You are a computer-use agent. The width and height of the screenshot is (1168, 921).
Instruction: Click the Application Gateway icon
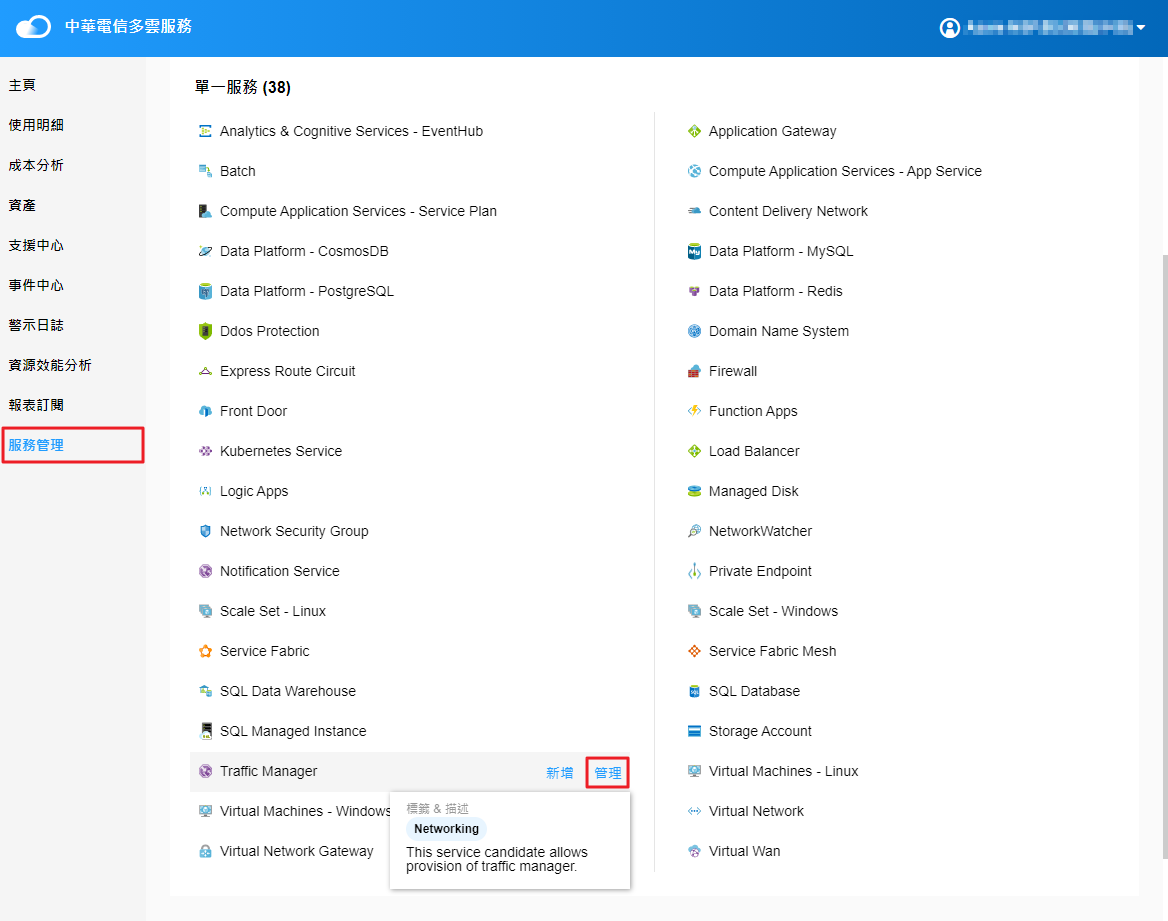(x=694, y=131)
